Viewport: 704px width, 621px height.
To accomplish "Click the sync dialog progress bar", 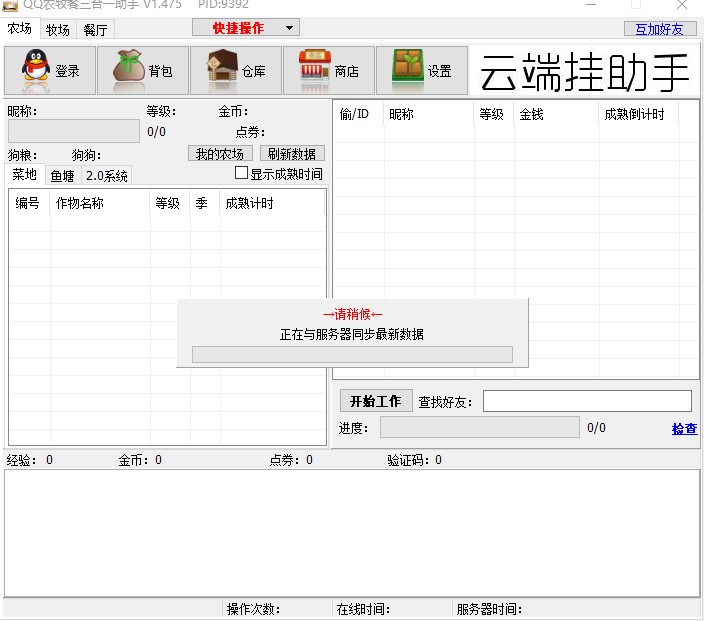I will [352, 354].
